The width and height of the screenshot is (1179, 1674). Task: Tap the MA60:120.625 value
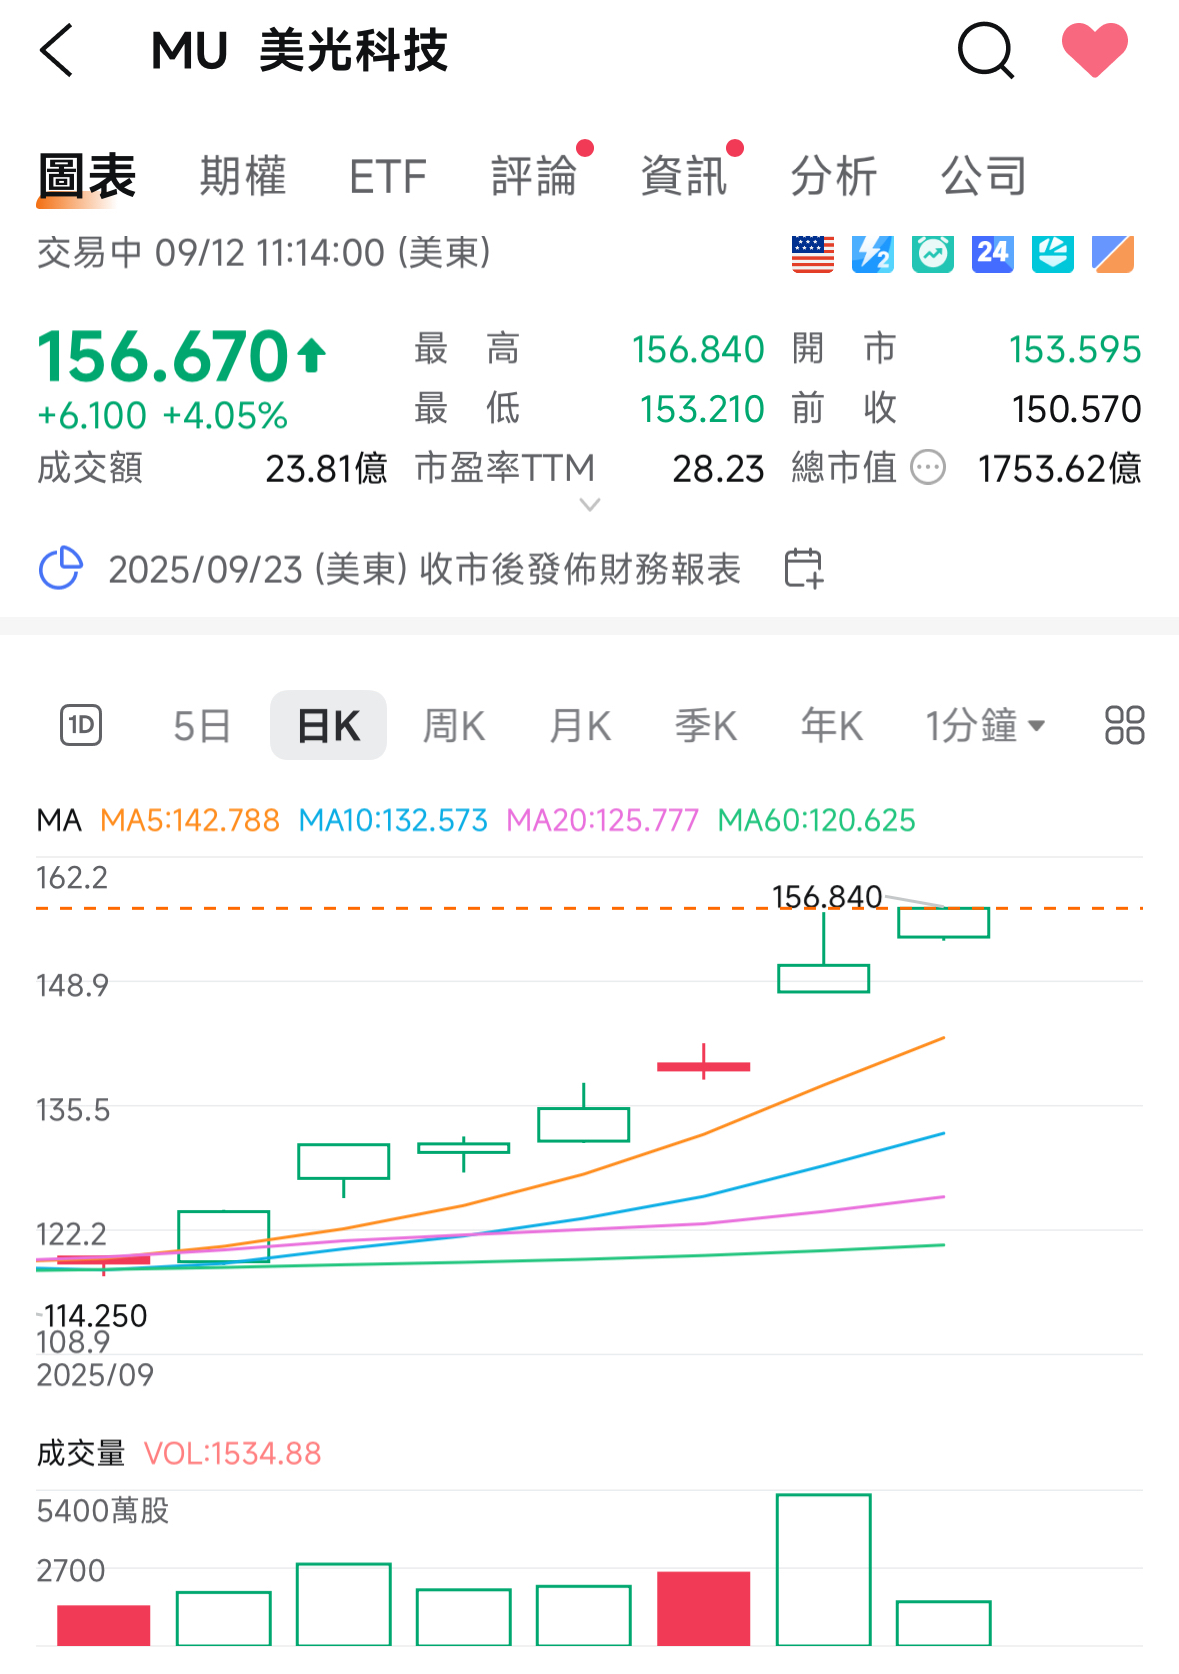[x=816, y=820]
